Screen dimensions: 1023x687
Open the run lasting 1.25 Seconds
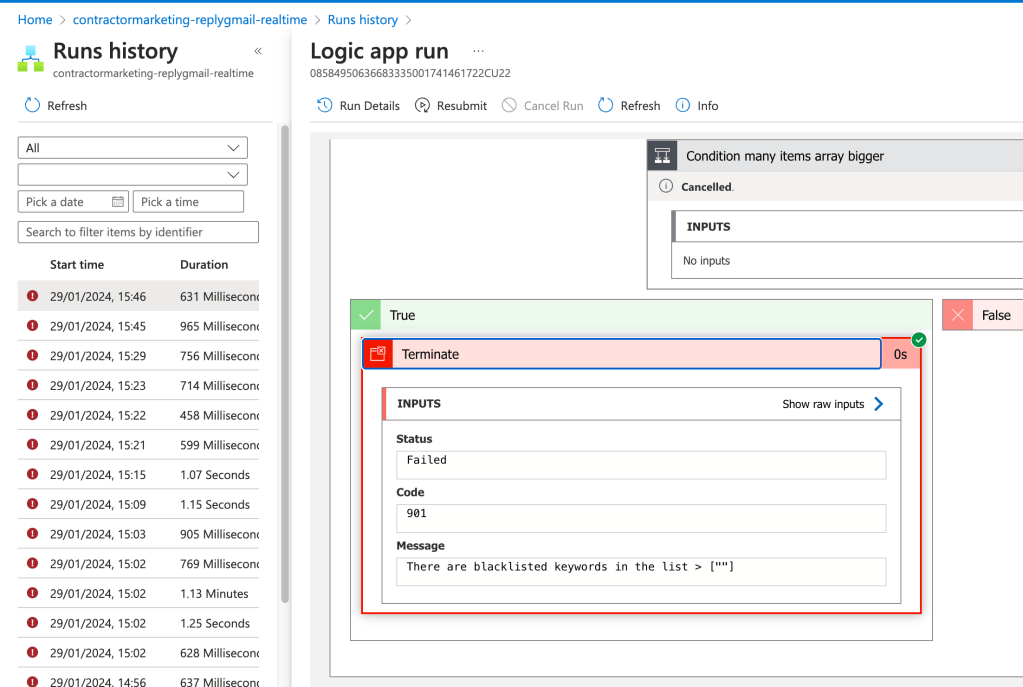(138, 623)
